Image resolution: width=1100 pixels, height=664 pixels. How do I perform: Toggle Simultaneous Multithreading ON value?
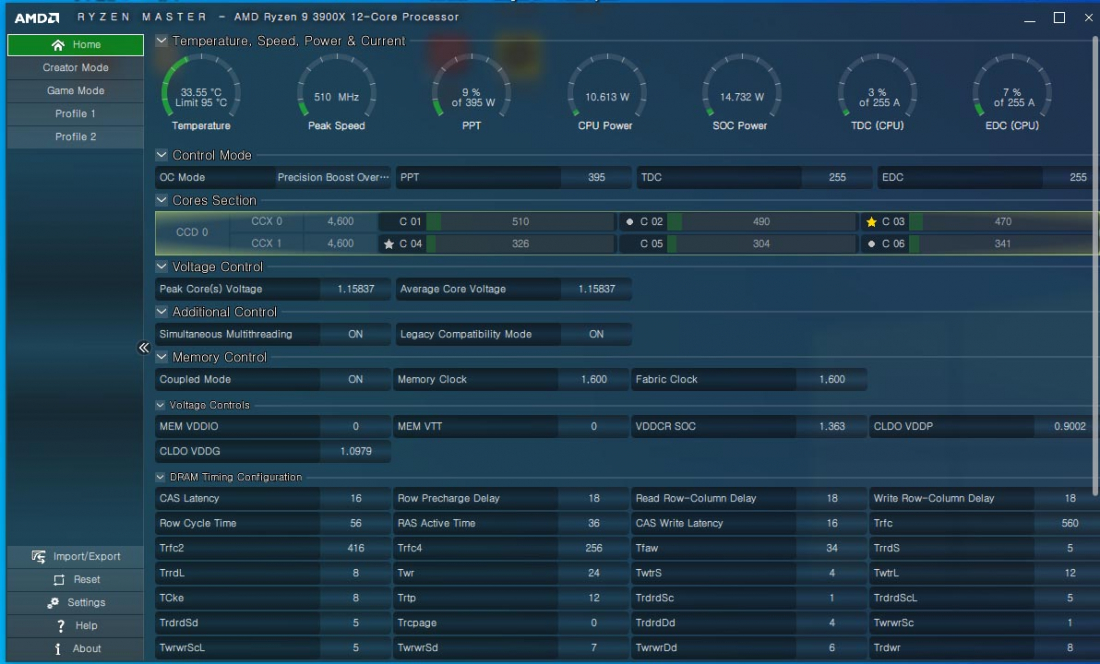point(355,334)
